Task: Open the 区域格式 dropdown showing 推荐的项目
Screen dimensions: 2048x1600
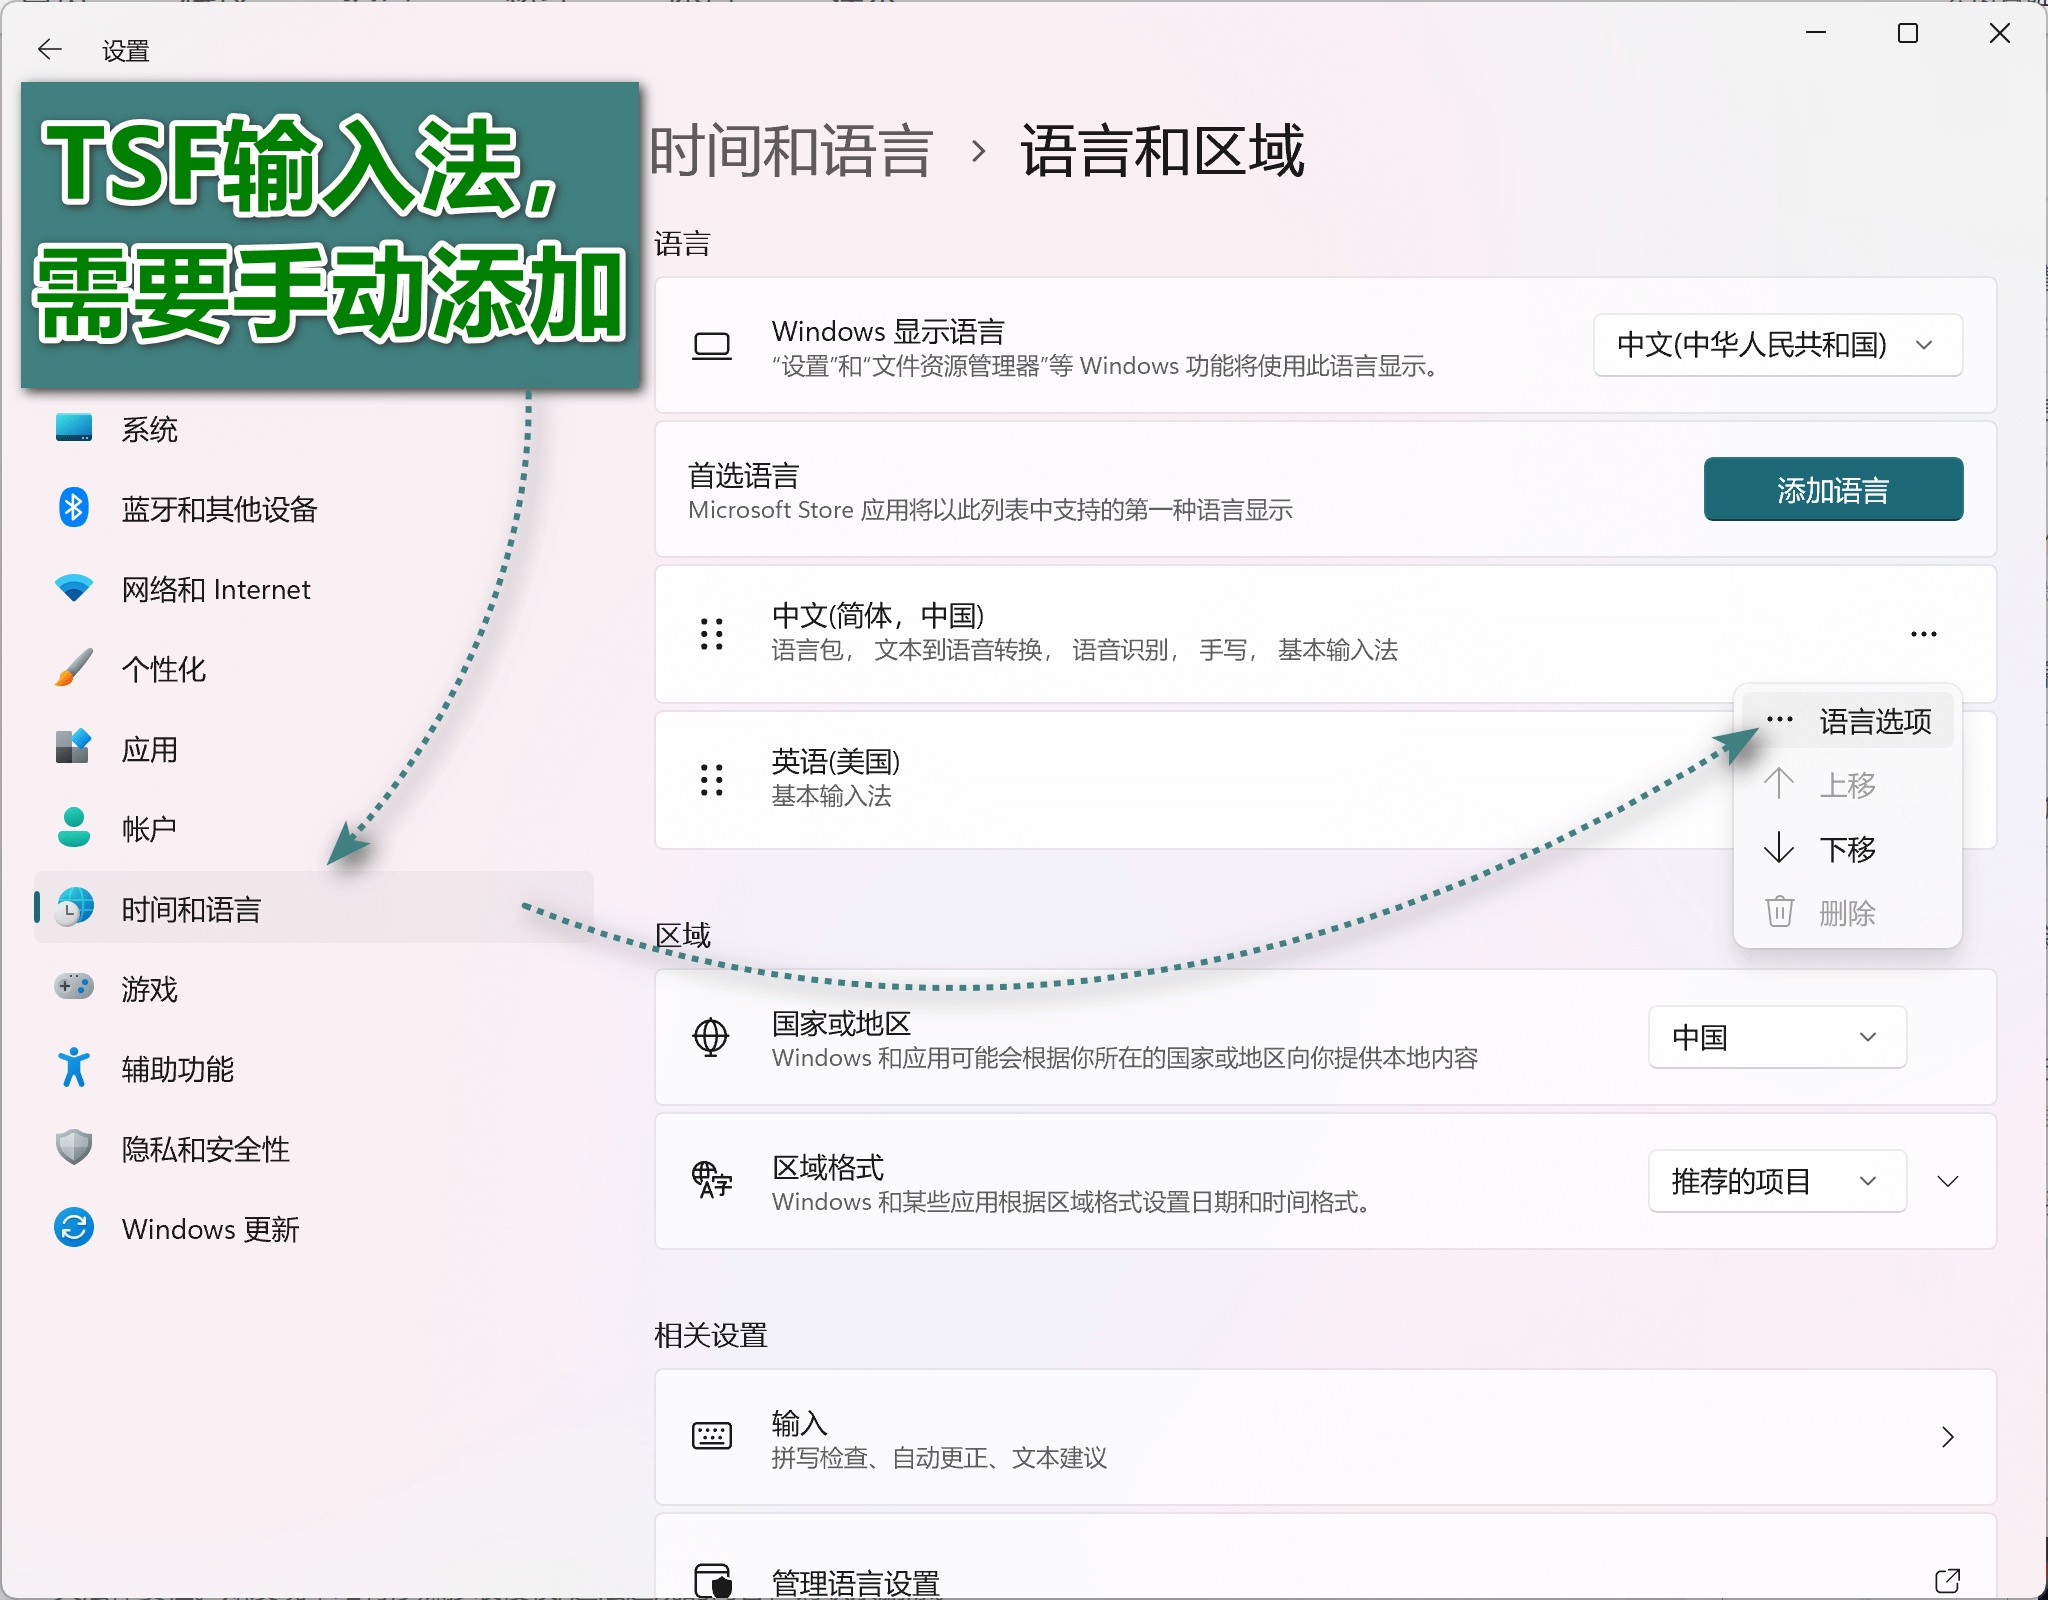Action: click(1778, 1181)
